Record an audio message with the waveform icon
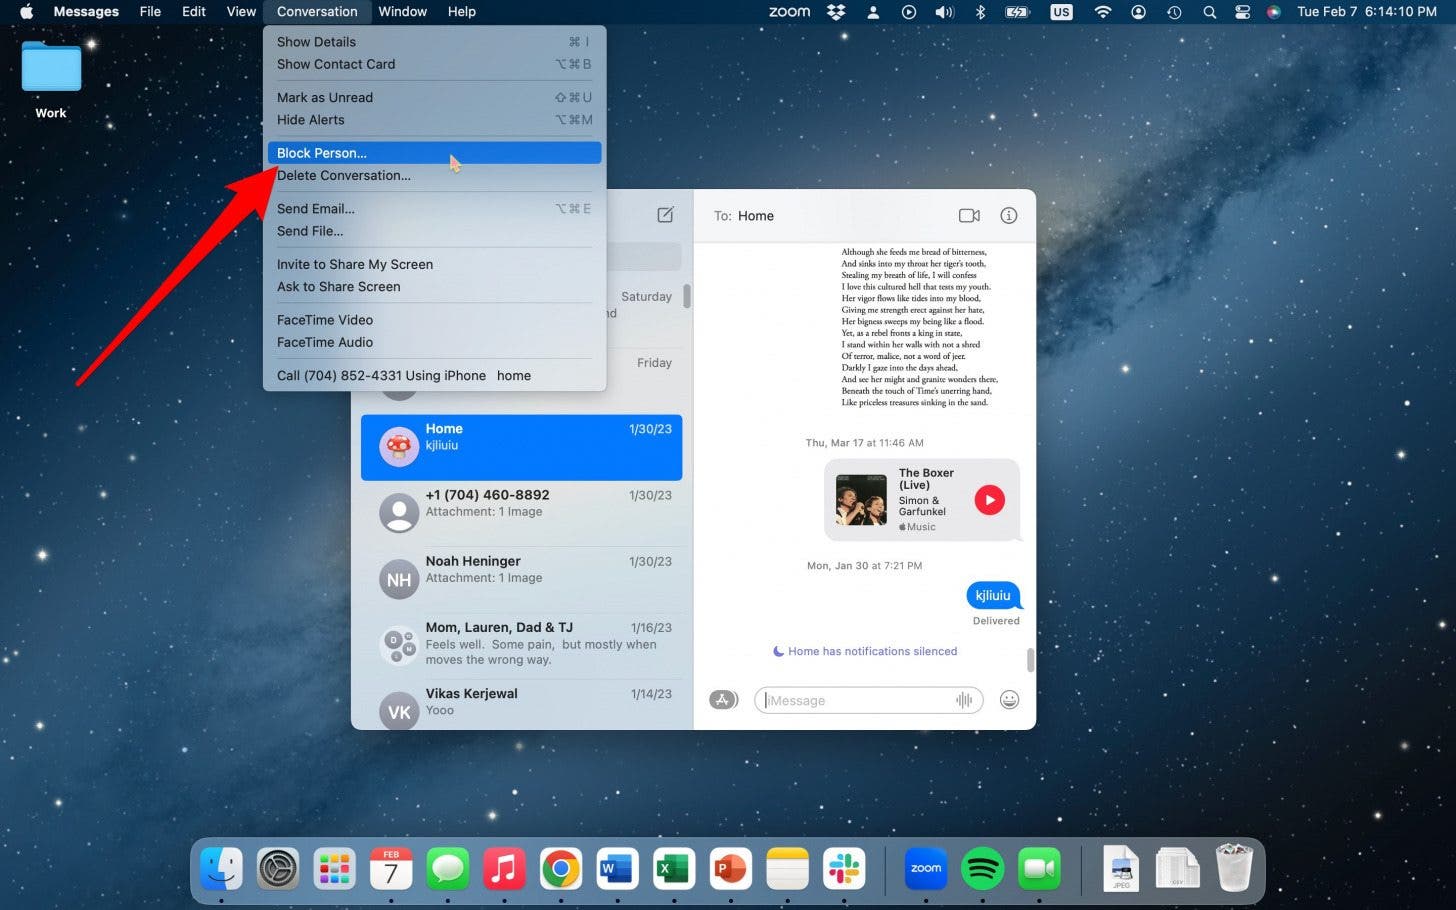The image size is (1456, 910). coord(961,700)
